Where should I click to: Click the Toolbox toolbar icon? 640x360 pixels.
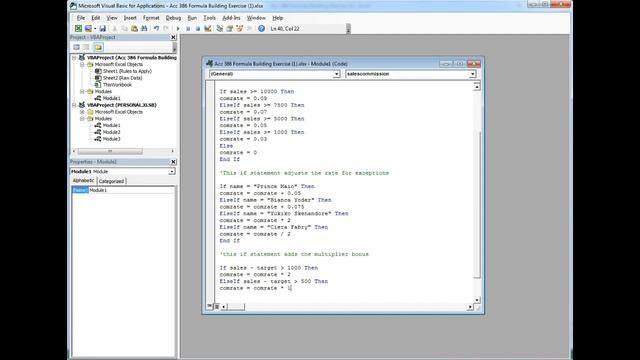pos(249,29)
